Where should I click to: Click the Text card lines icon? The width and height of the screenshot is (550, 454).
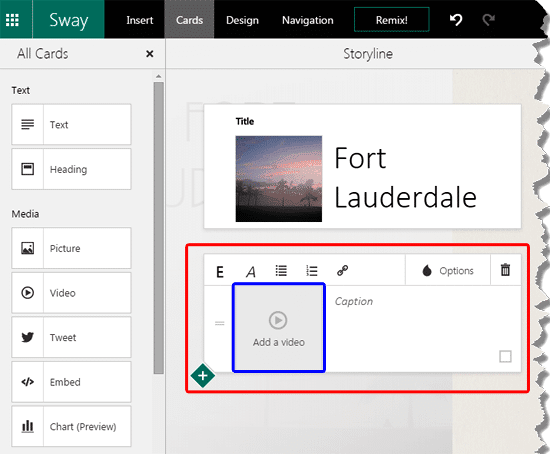[x=27, y=125]
